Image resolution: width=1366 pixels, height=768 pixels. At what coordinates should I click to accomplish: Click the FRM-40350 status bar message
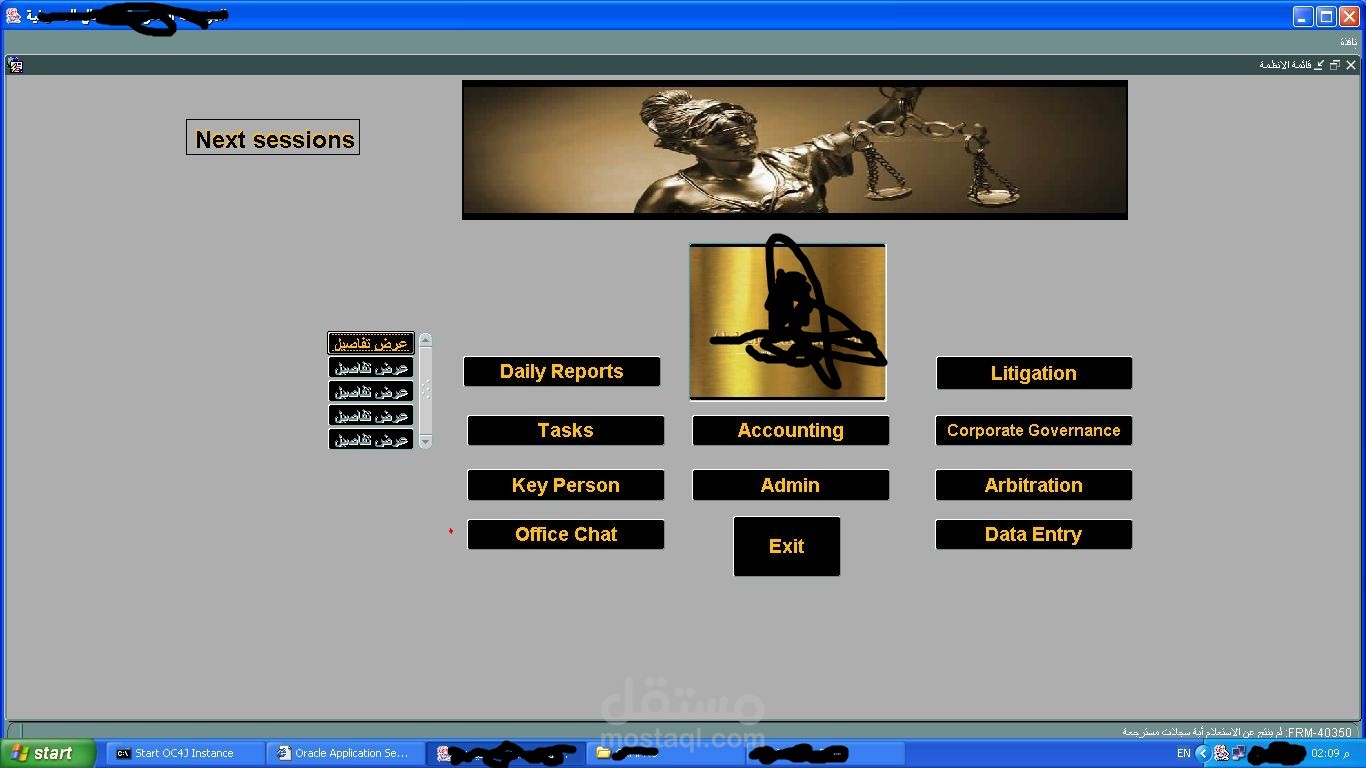(x=1237, y=732)
